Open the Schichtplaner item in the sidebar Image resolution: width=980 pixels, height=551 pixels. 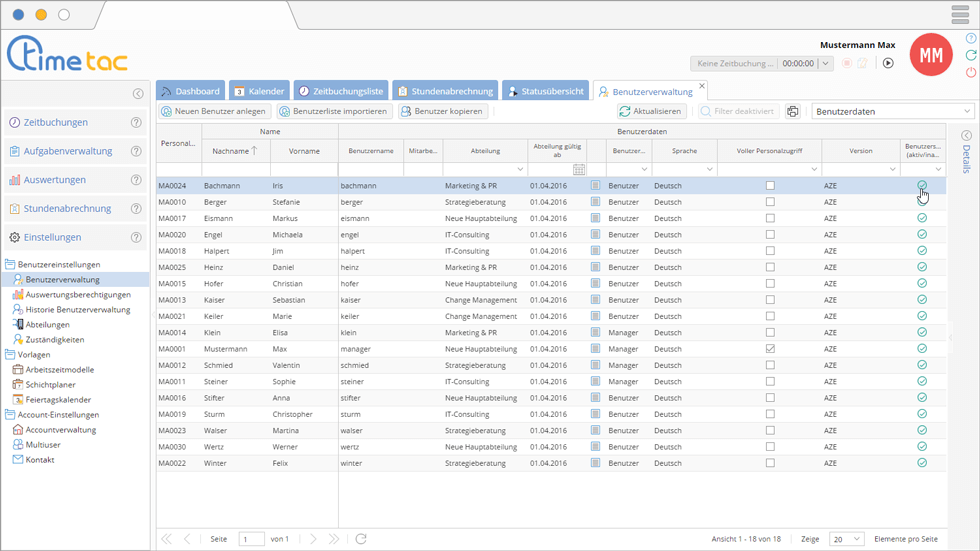point(50,384)
